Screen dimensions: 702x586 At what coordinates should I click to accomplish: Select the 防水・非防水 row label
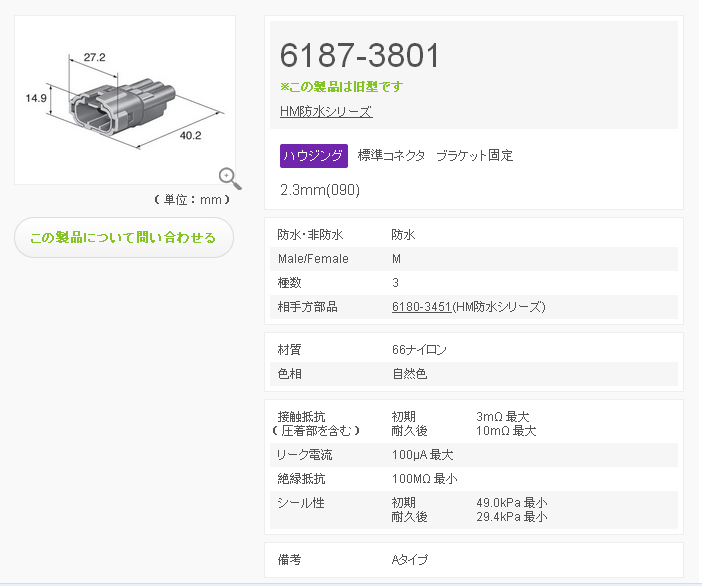pyautogui.click(x=310, y=235)
